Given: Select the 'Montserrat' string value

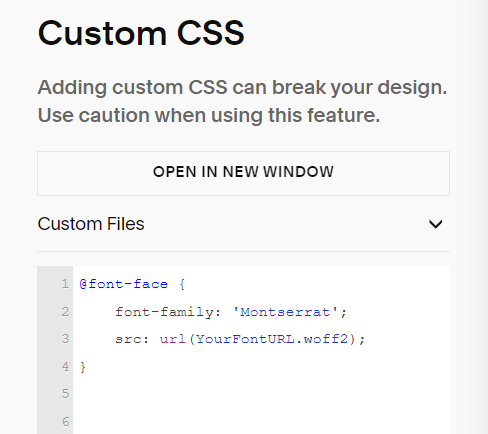Looking at the screenshot, I should [285, 312].
